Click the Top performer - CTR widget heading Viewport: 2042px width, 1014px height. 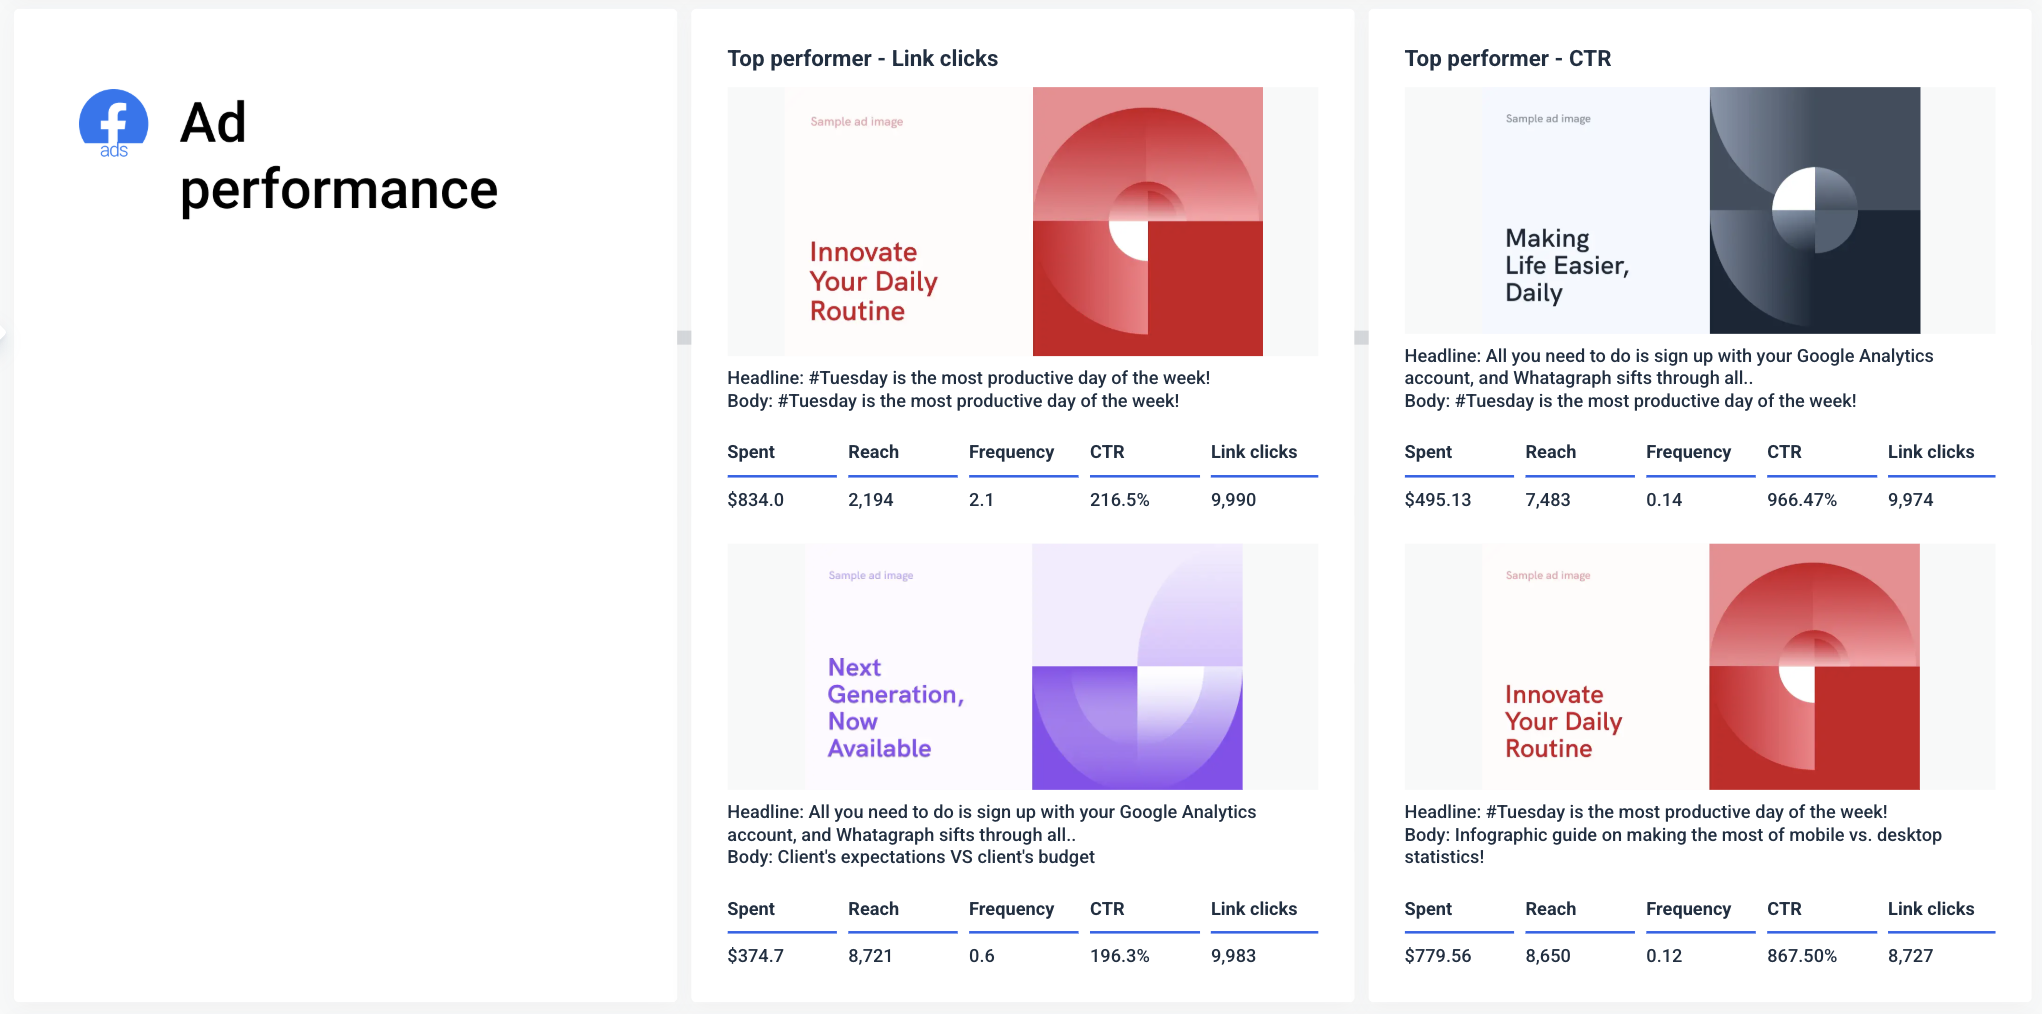pyautogui.click(x=1508, y=58)
